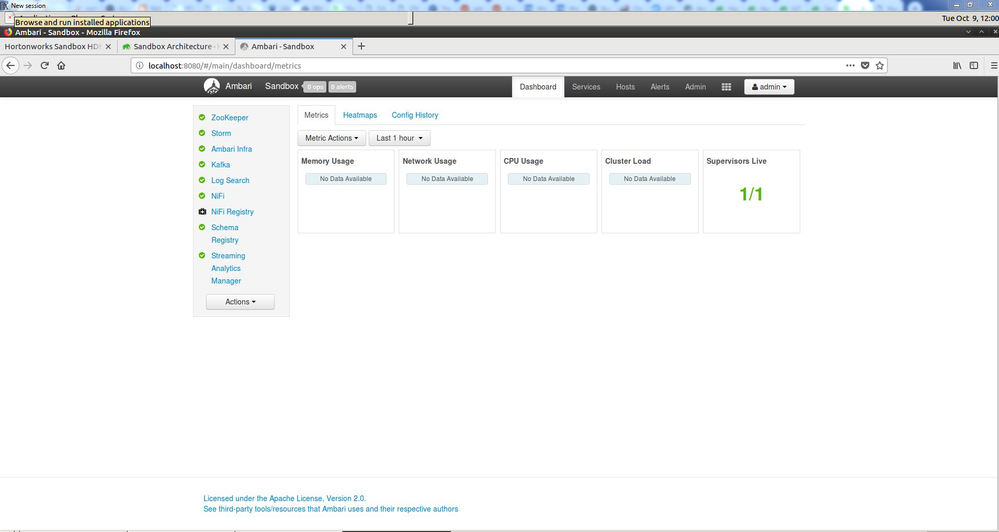Open the Firefox library icon

(x=957, y=65)
